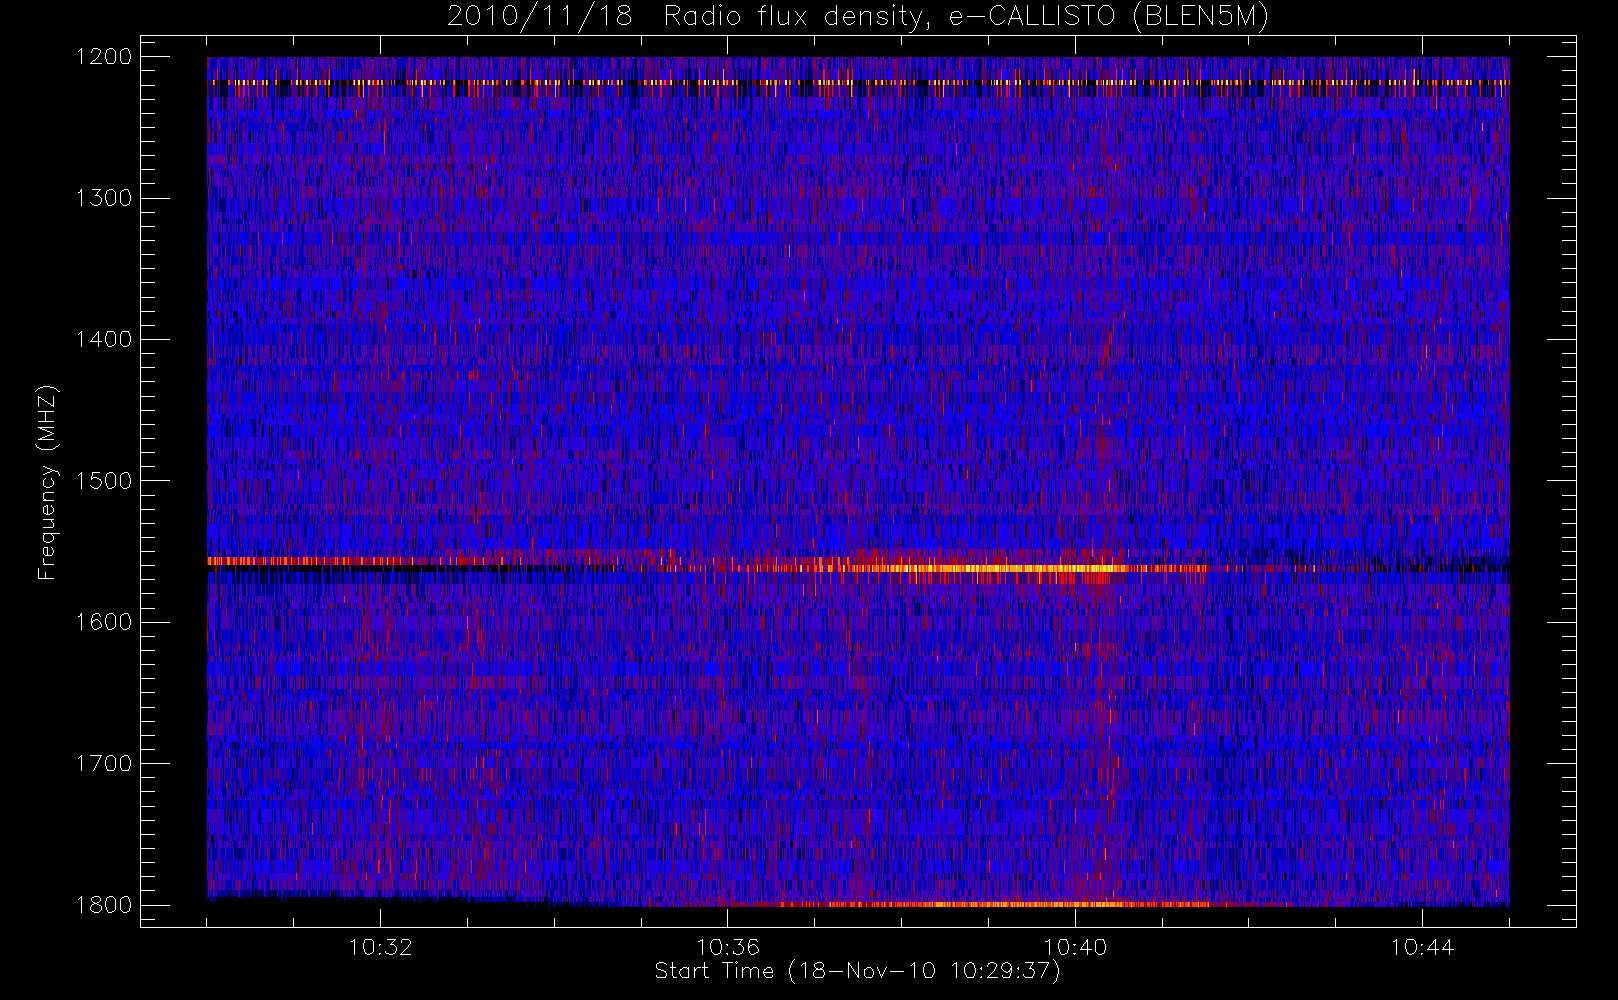Select the 1800 frequency axis label
Screen dimensions: 1618x1000
tap(104, 905)
